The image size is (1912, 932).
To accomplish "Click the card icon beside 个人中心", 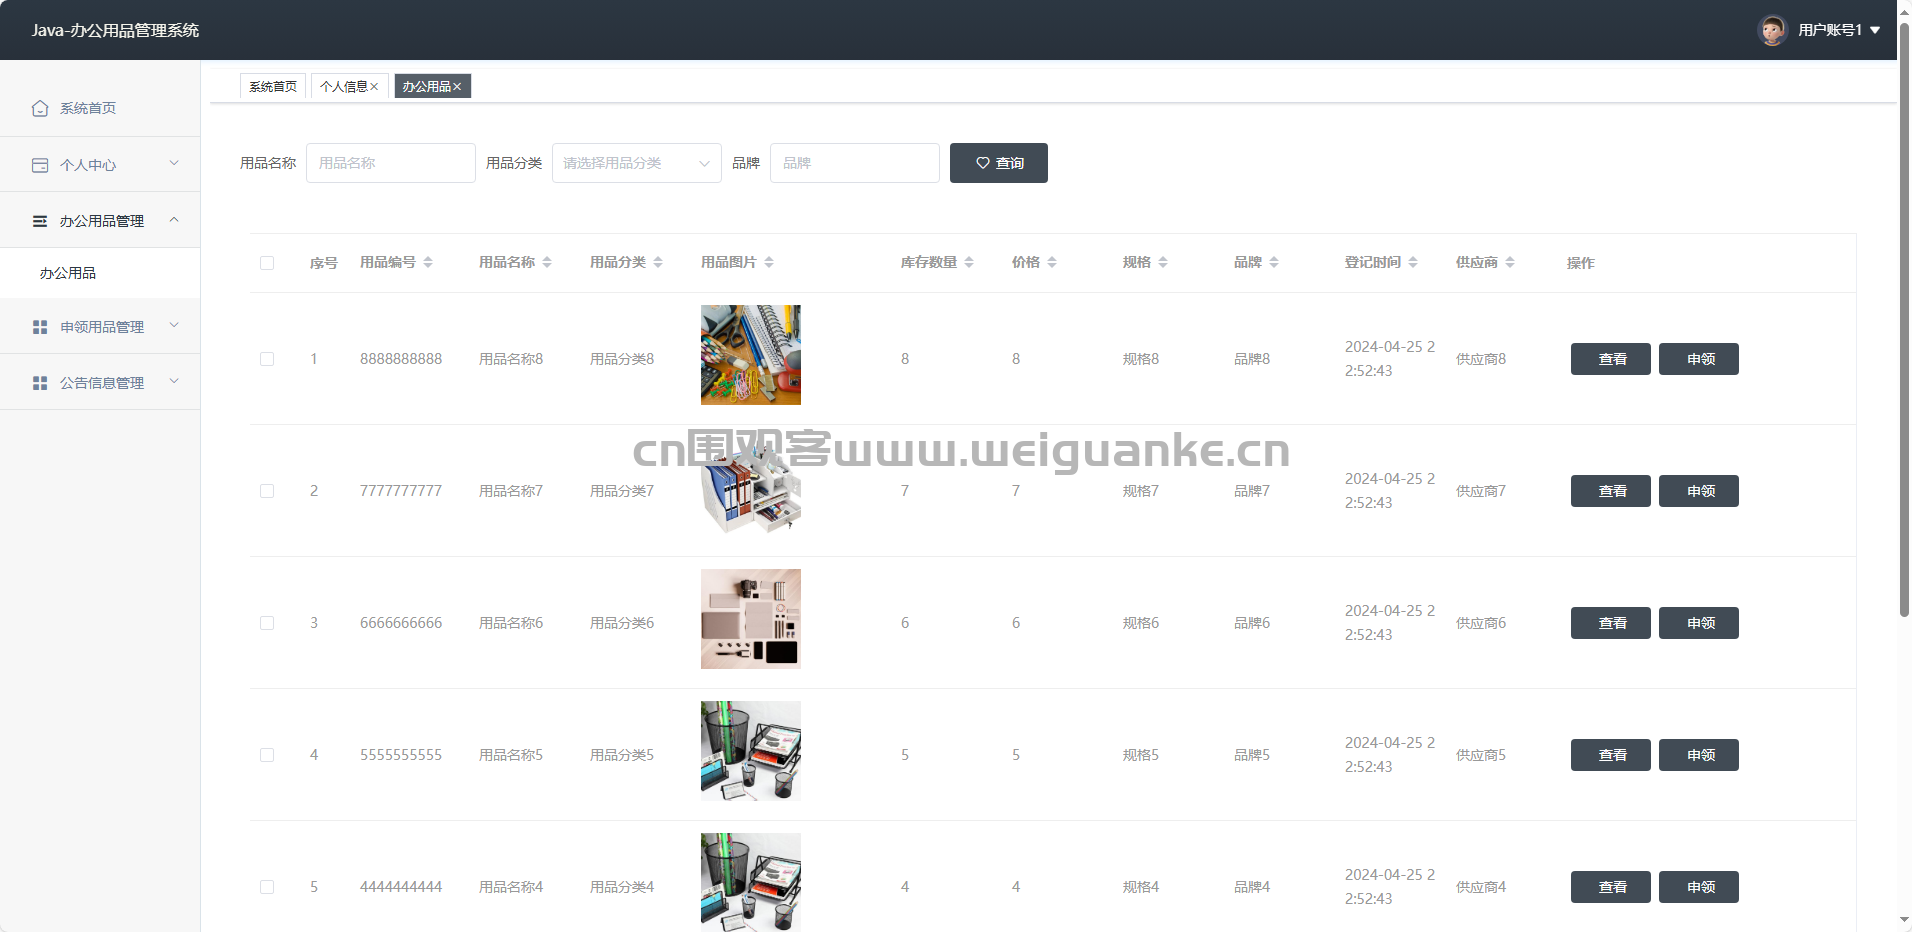I will [x=40, y=165].
